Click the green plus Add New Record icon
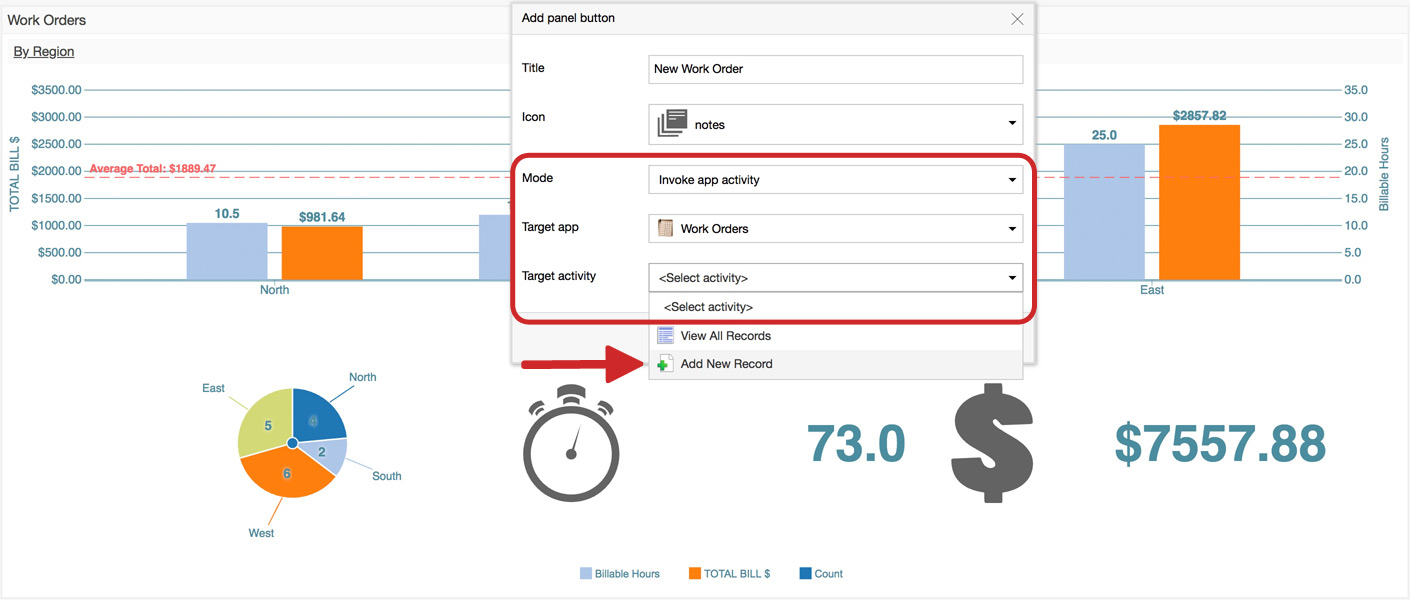The height and width of the screenshot is (600, 1410). (x=665, y=364)
